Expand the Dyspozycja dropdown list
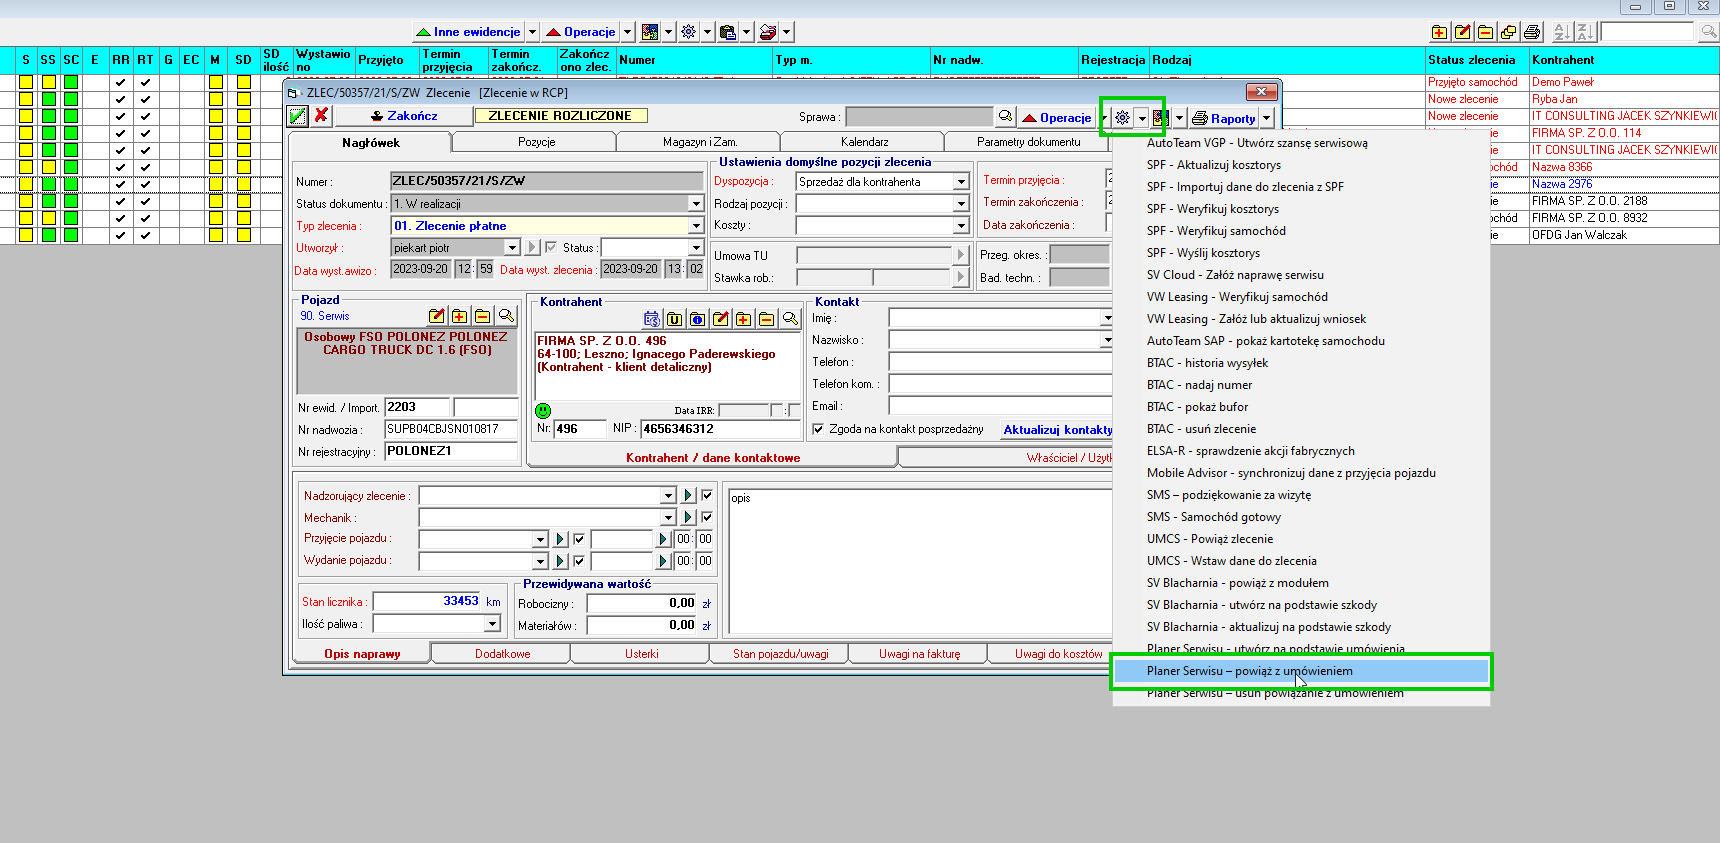1720x843 pixels. pyautogui.click(x=960, y=182)
